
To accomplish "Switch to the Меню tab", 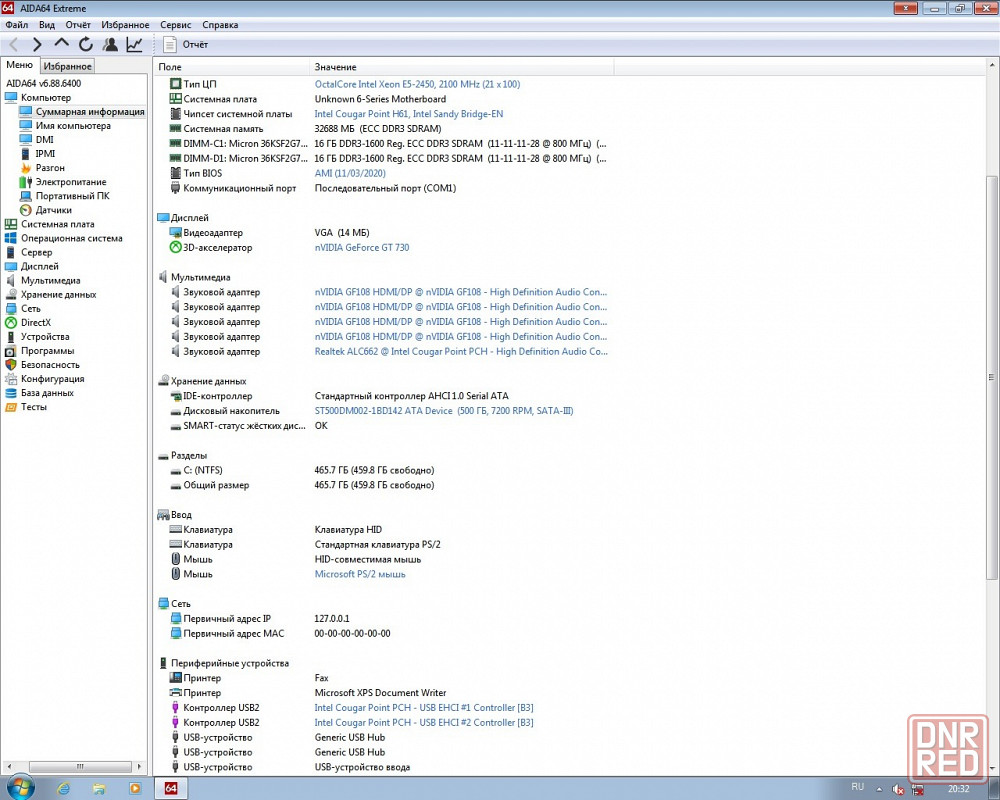I will (20, 65).
